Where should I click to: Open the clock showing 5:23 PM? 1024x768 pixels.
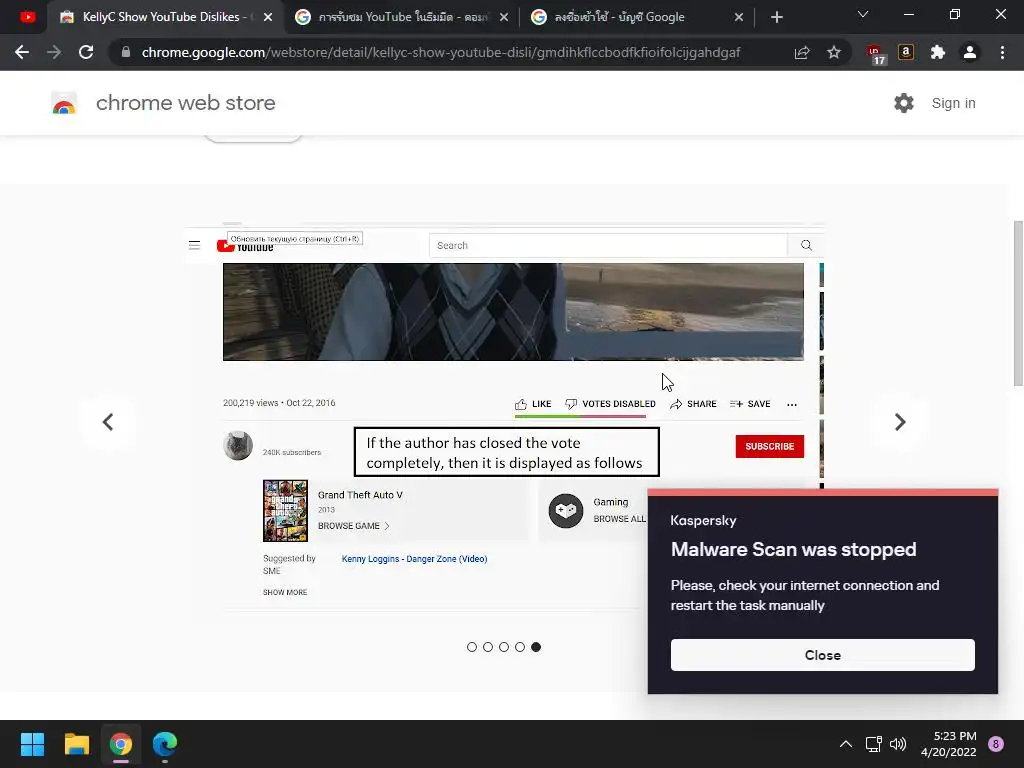949,744
